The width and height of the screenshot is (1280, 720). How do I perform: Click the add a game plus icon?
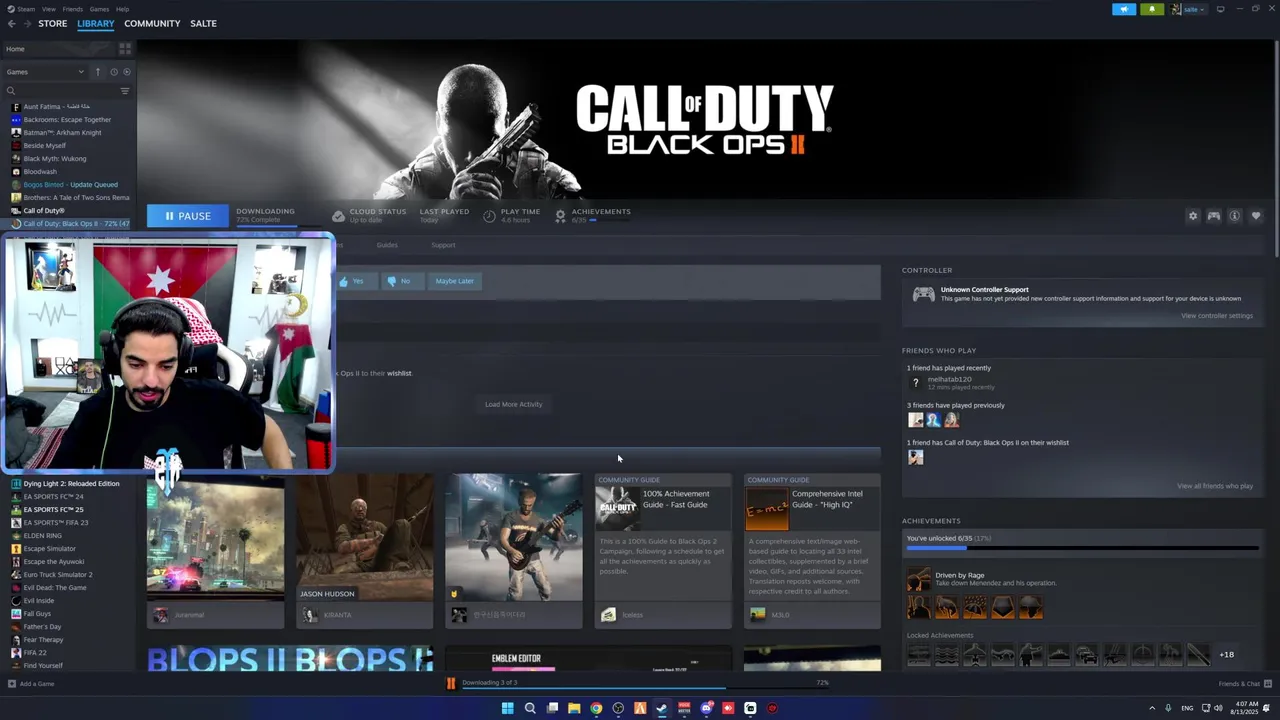11,684
